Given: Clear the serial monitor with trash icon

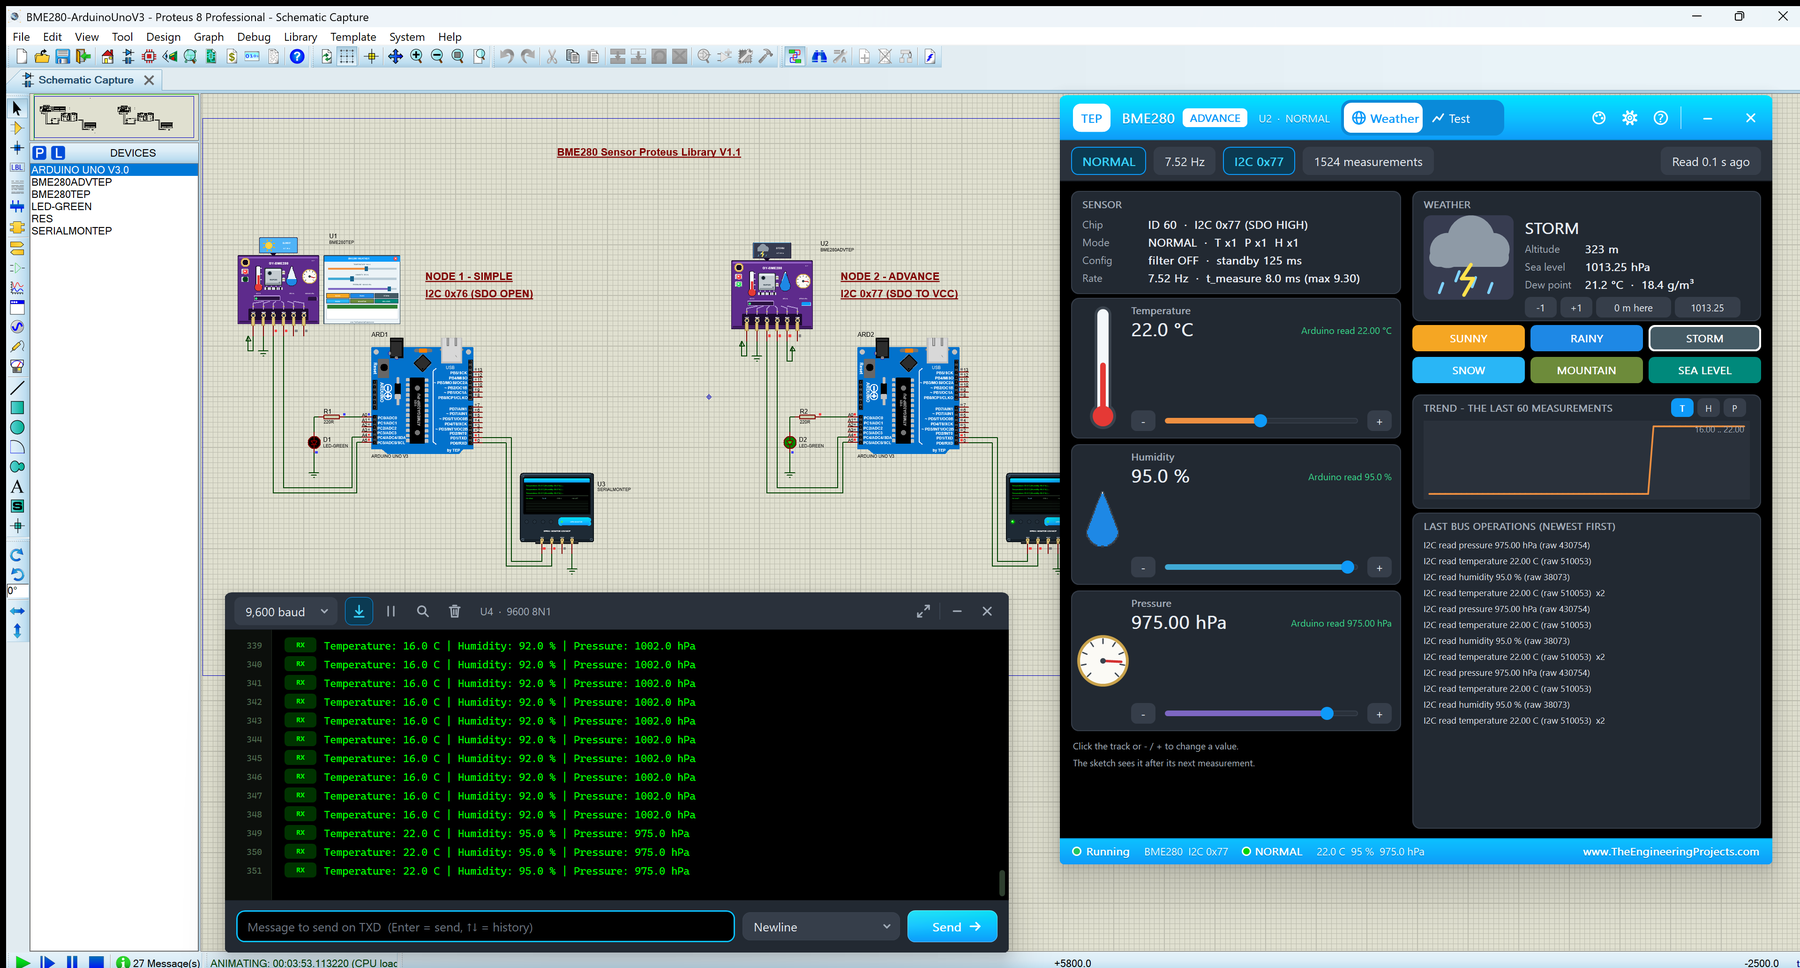Looking at the screenshot, I should click(454, 611).
